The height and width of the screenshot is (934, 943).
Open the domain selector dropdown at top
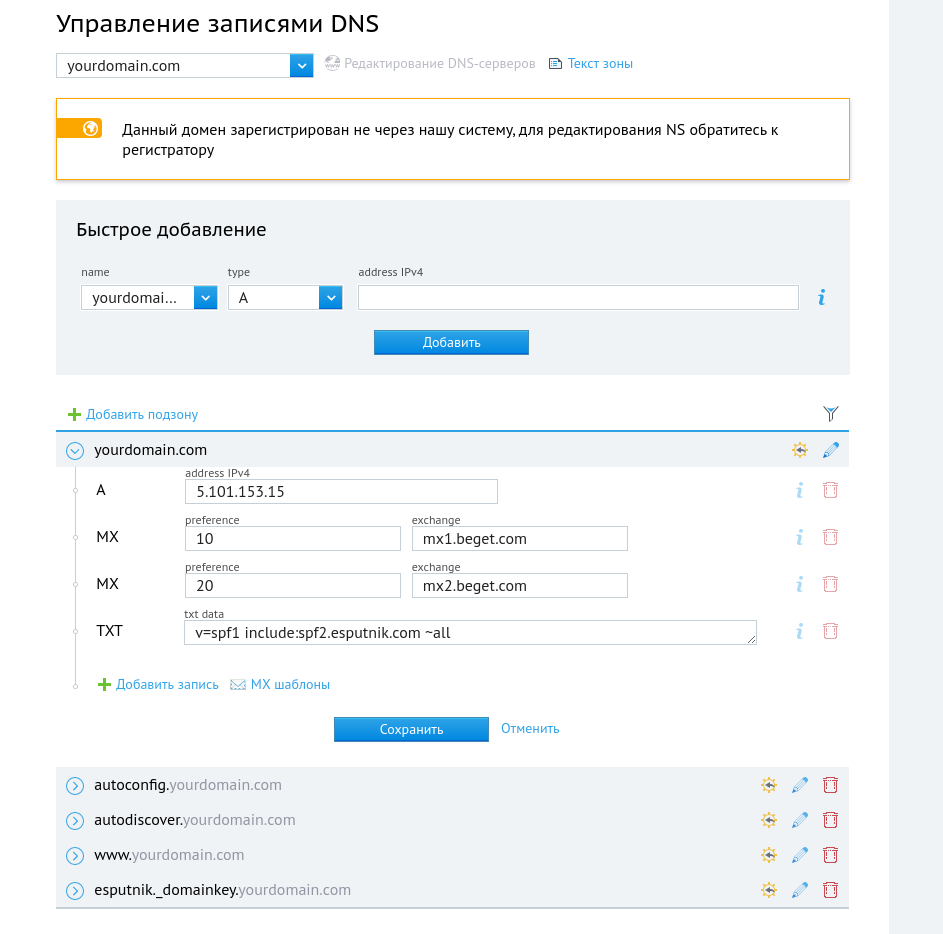click(302, 66)
